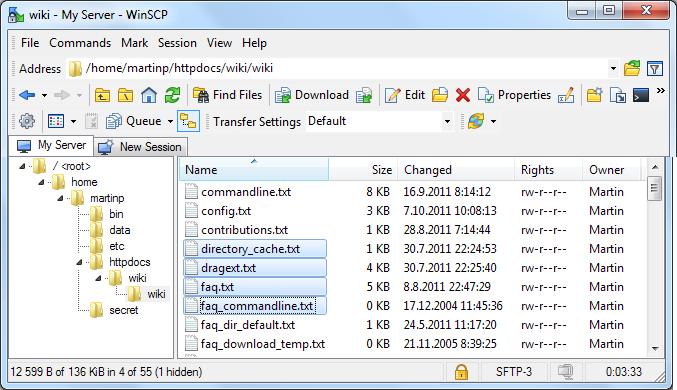
Task: Collapse the martinp folder node
Action: 60,198
